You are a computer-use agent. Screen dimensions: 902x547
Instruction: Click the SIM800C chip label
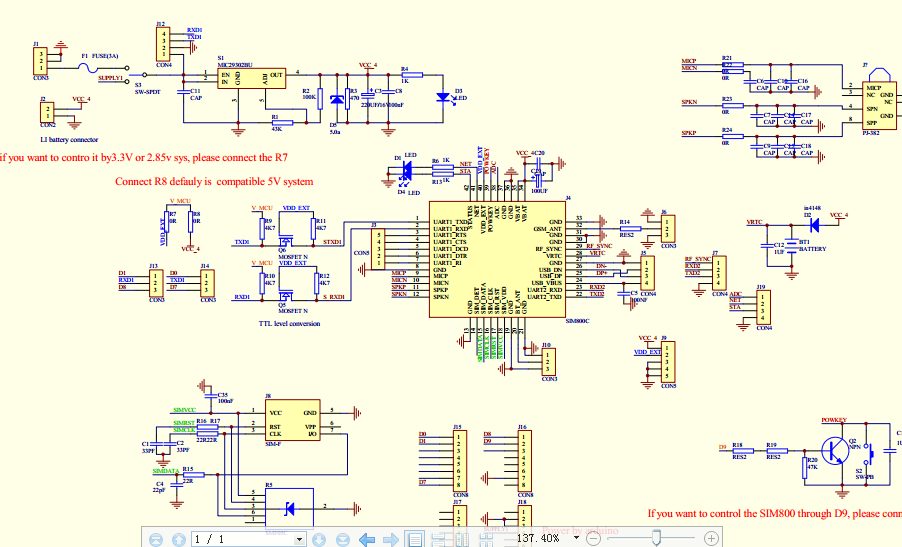point(578,322)
